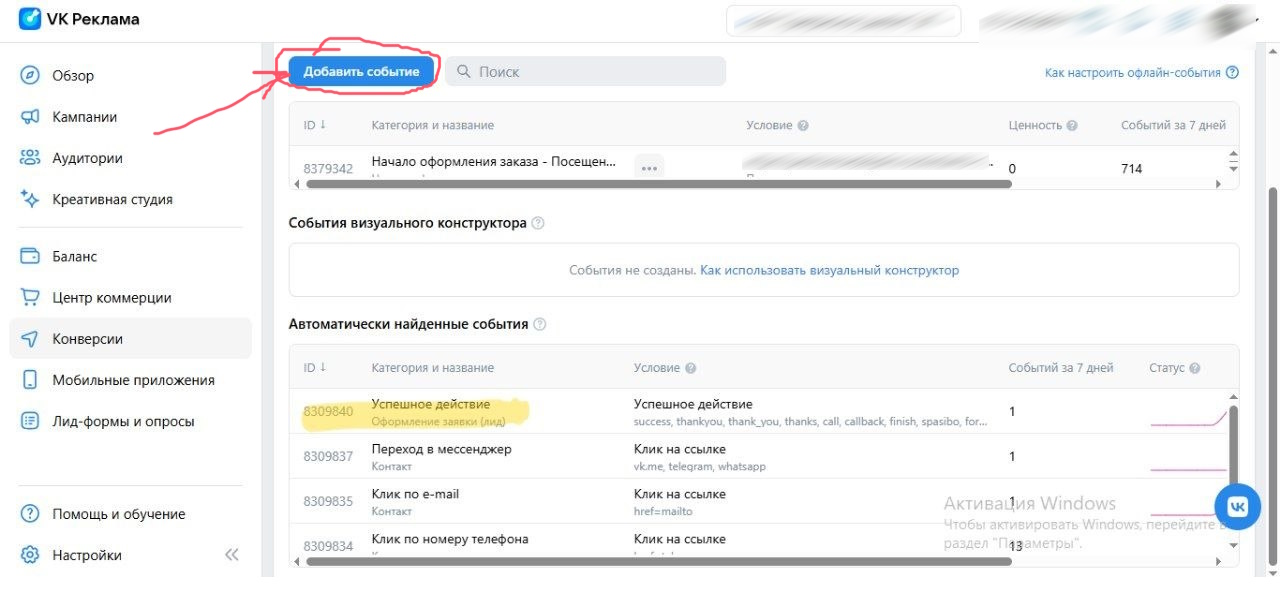Go to Конверсии section
The width and height of the screenshot is (1280, 600).
[x=130, y=339]
